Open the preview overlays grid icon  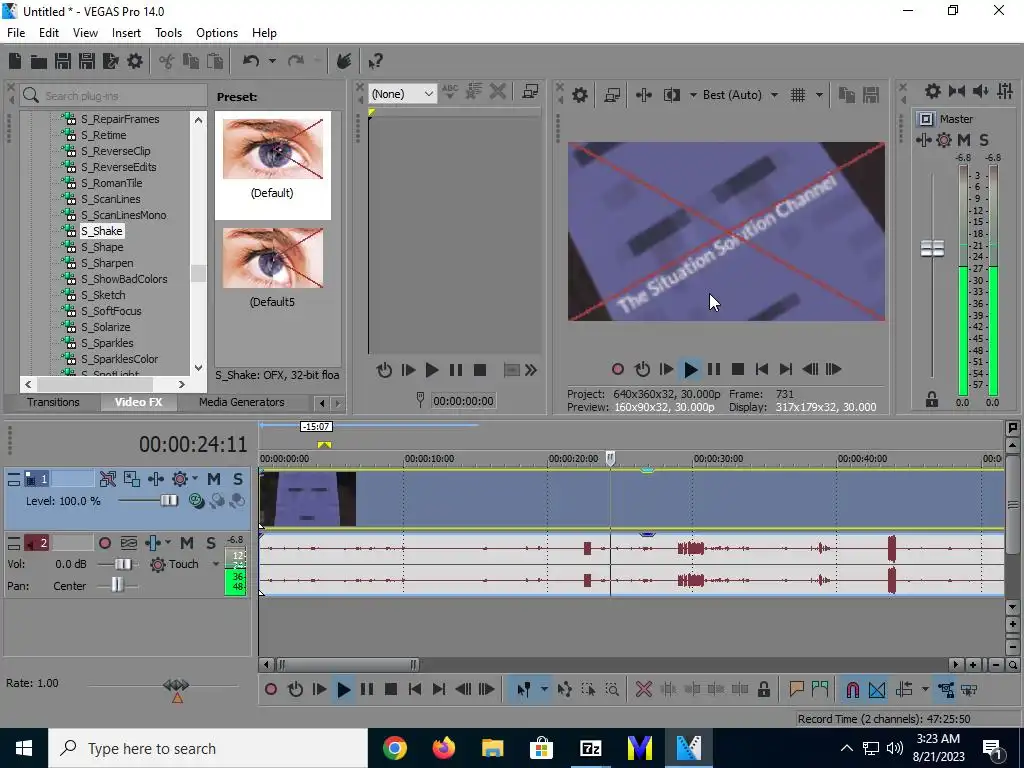coord(797,95)
